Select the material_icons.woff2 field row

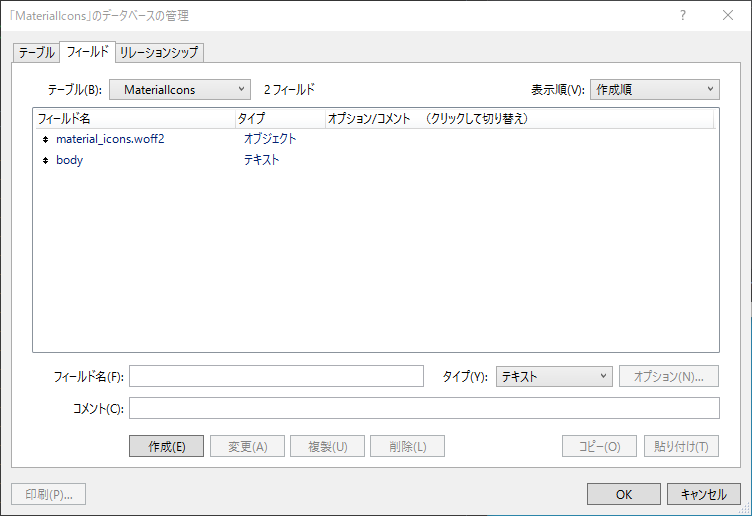coord(375,139)
